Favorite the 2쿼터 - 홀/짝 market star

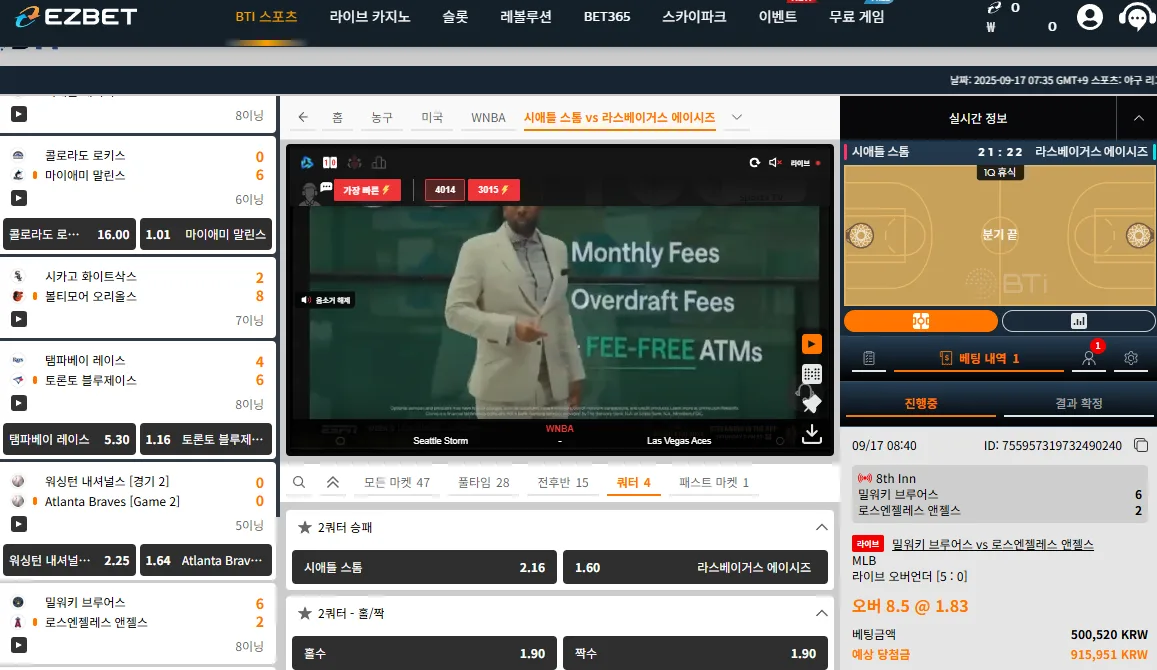pos(304,613)
